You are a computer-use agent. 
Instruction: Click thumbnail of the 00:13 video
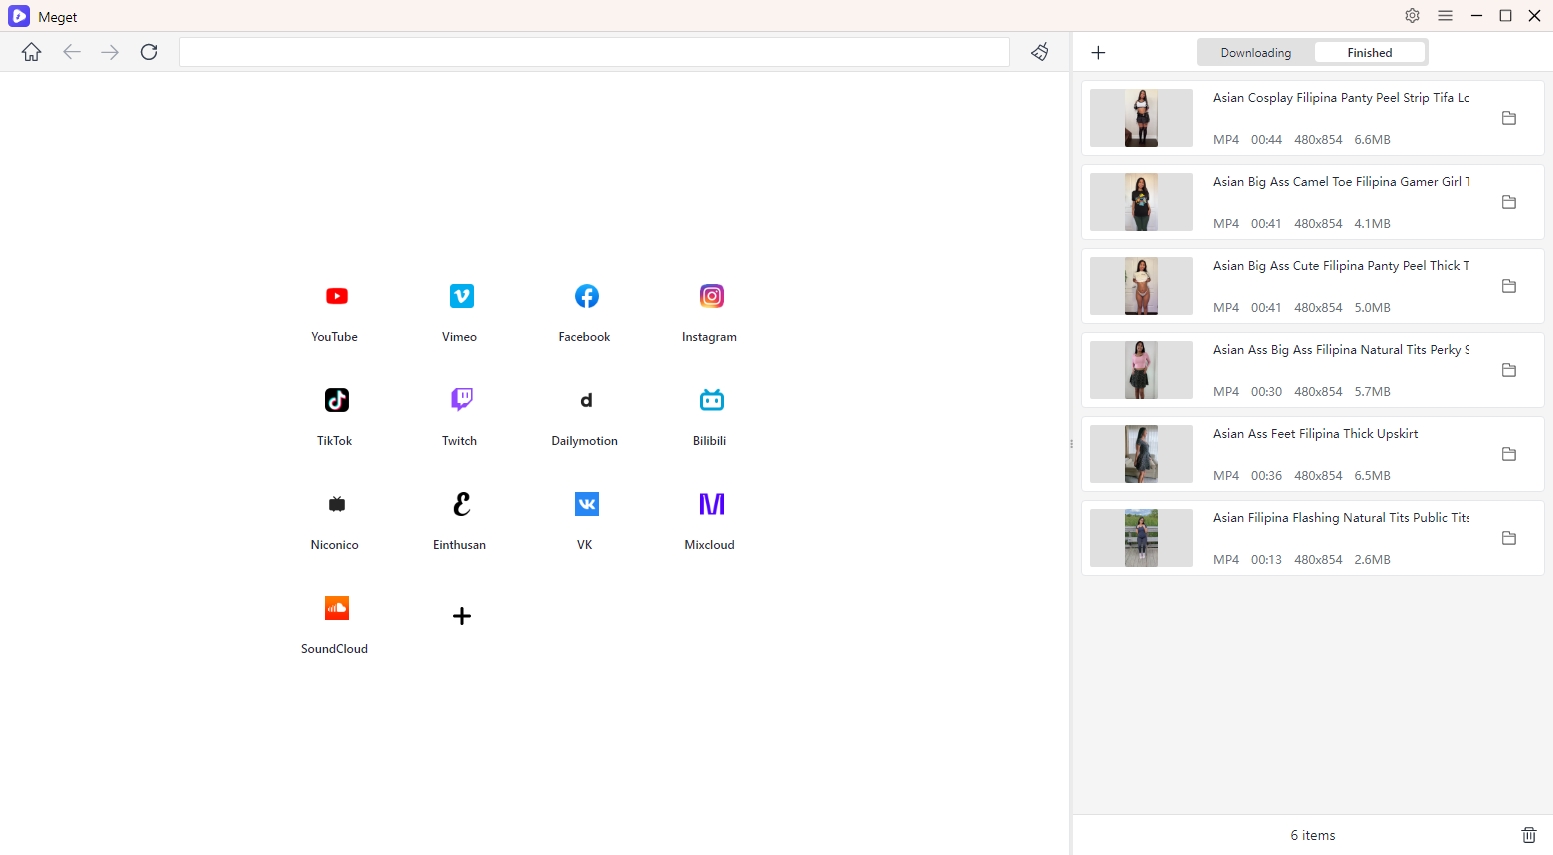coord(1141,538)
